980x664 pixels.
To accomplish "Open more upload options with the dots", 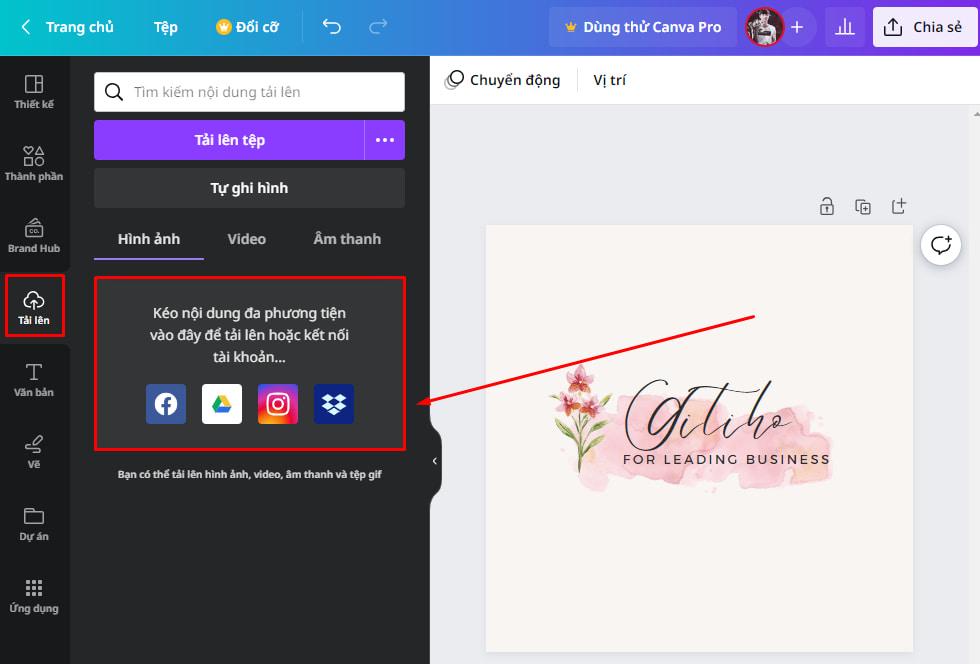I will coord(385,140).
